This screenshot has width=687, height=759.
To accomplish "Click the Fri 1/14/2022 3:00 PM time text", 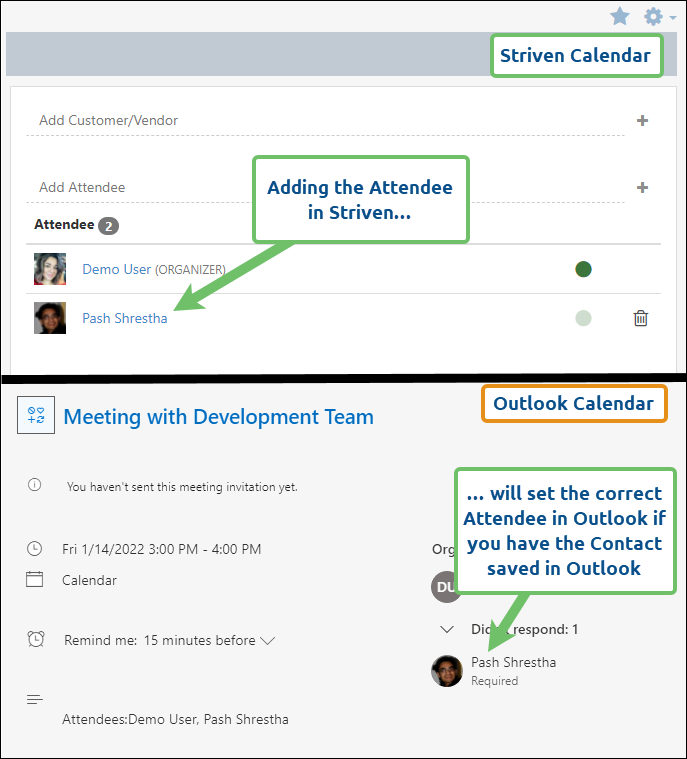I will [x=162, y=549].
